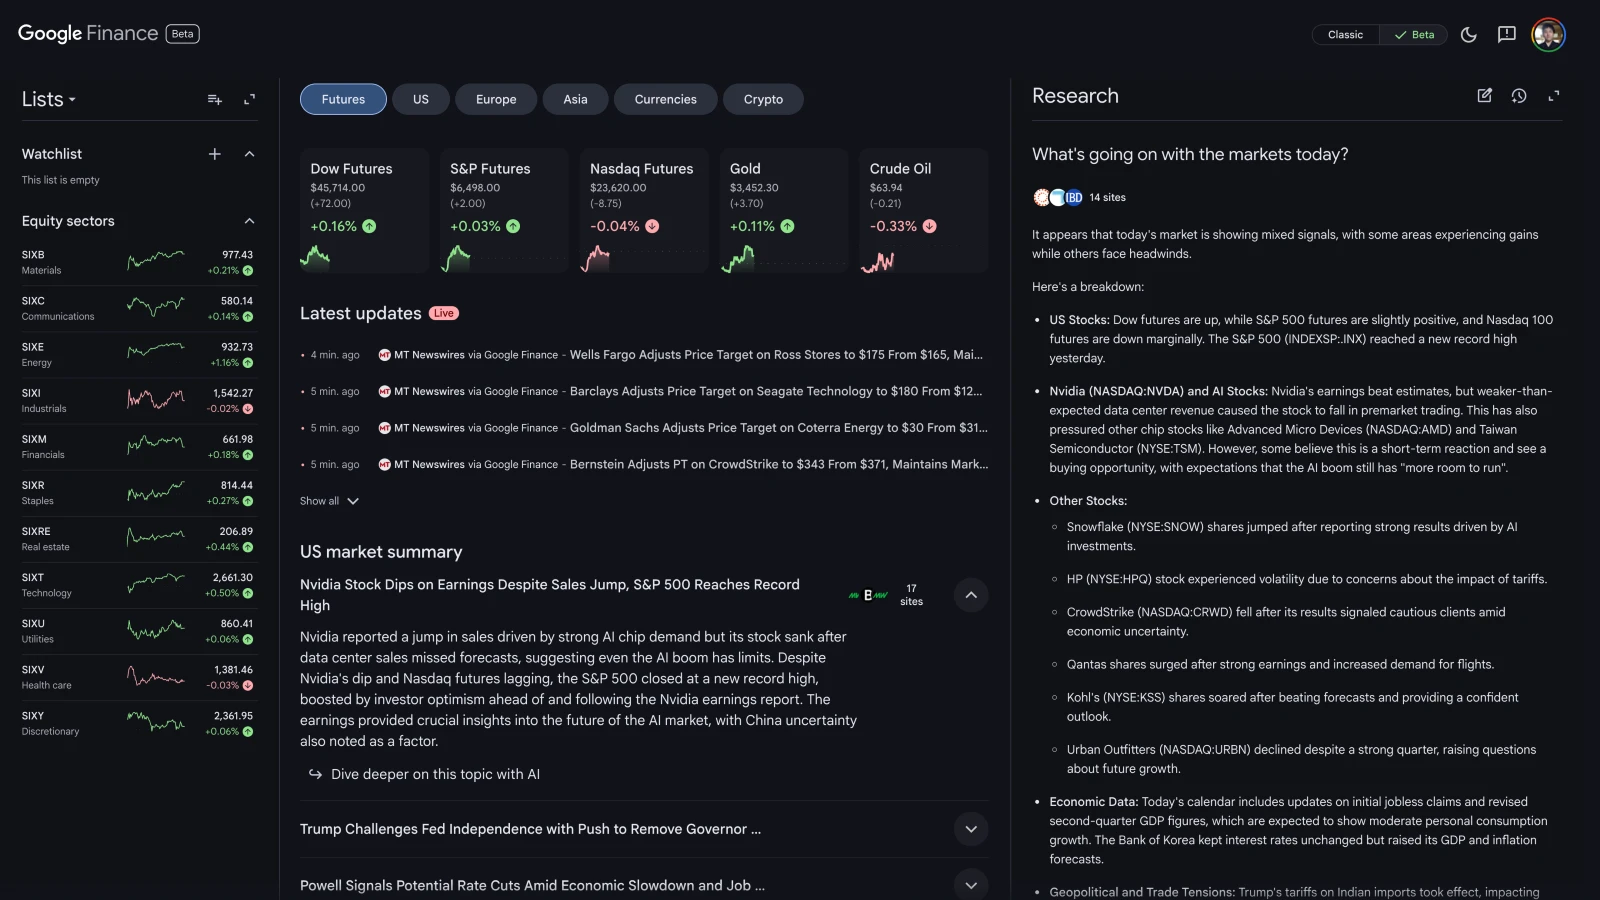Screen dimensions: 1600x900
Task: Click the SIXB Materials sparkline chart
Action: pyautogui.click(x=156, y=262)
